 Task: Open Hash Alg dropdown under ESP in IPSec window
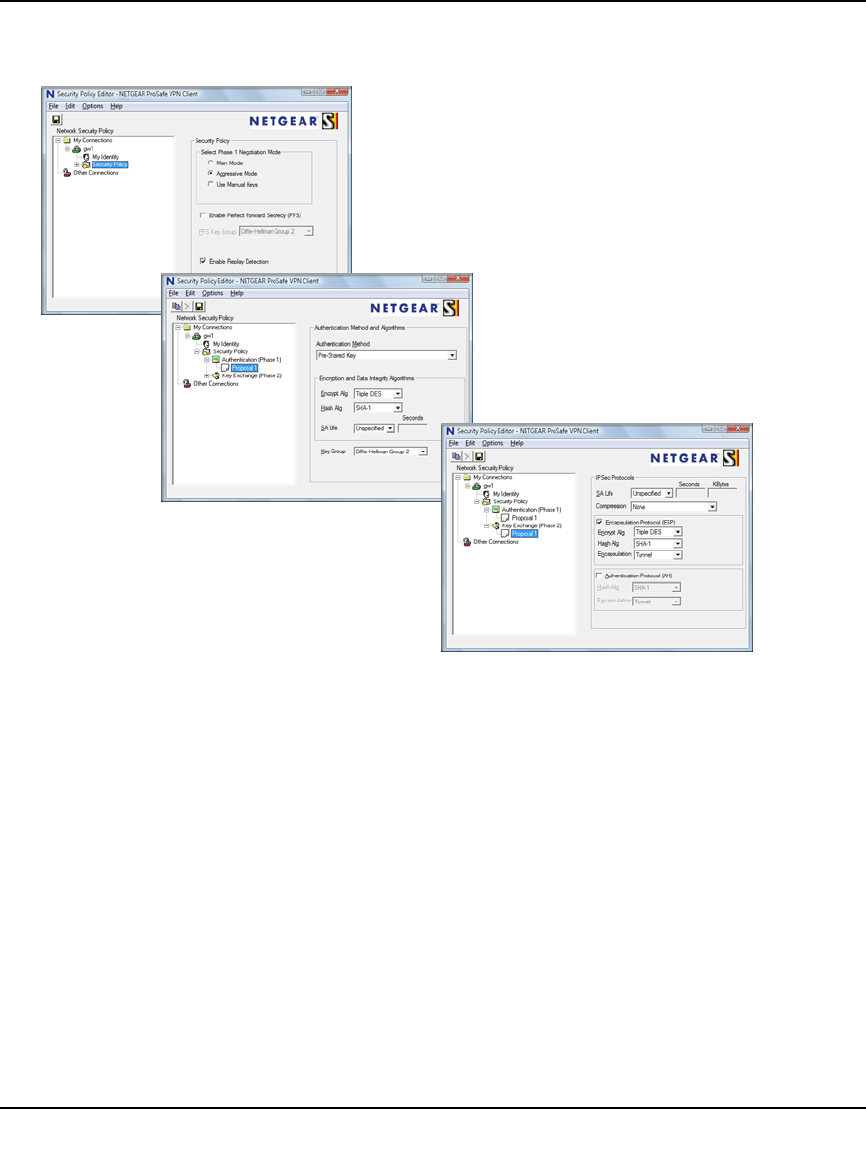pos(658,544)
